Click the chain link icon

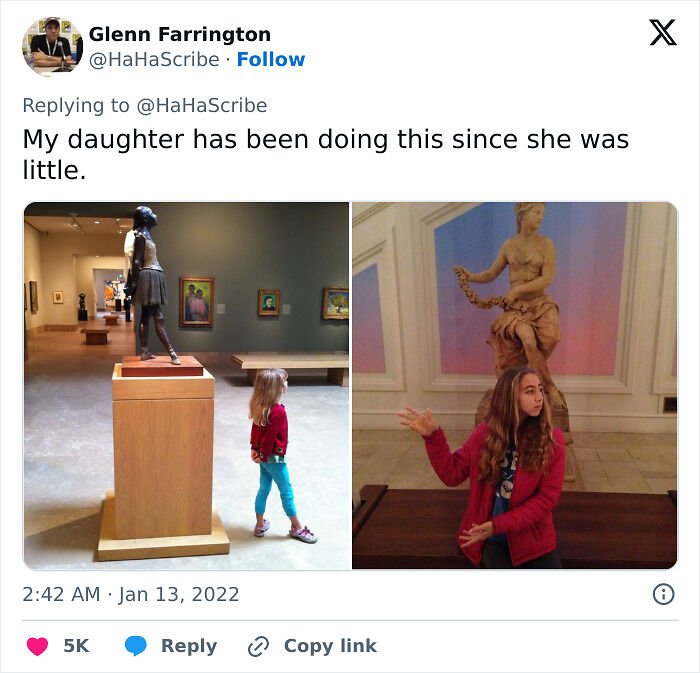258,647
